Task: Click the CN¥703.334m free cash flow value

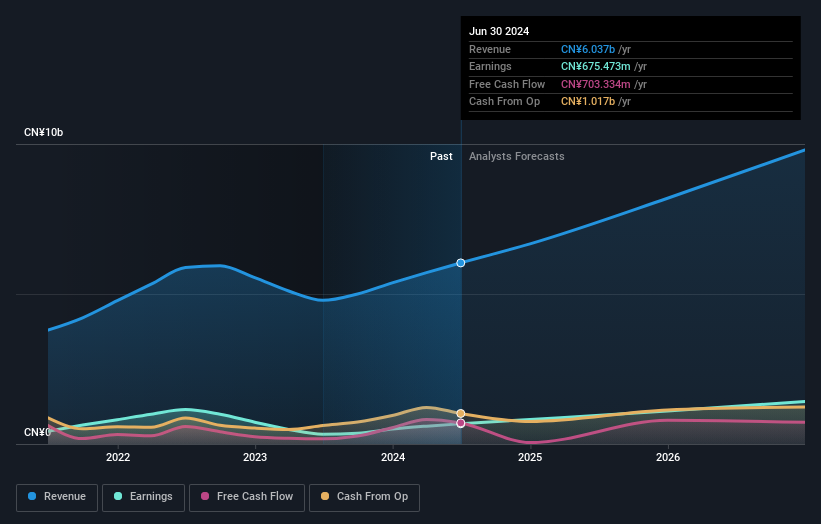Action: [595, 84]
